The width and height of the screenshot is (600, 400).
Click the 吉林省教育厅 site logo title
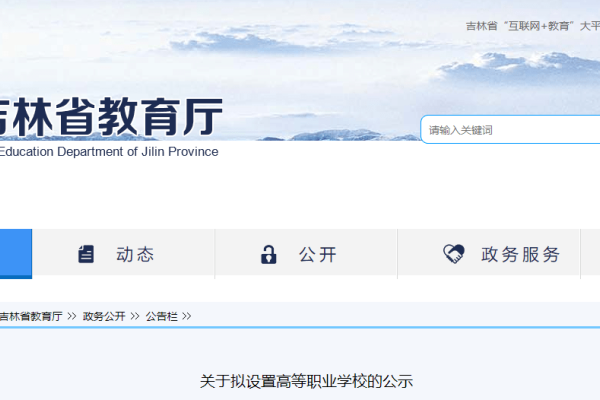(111, 116)
